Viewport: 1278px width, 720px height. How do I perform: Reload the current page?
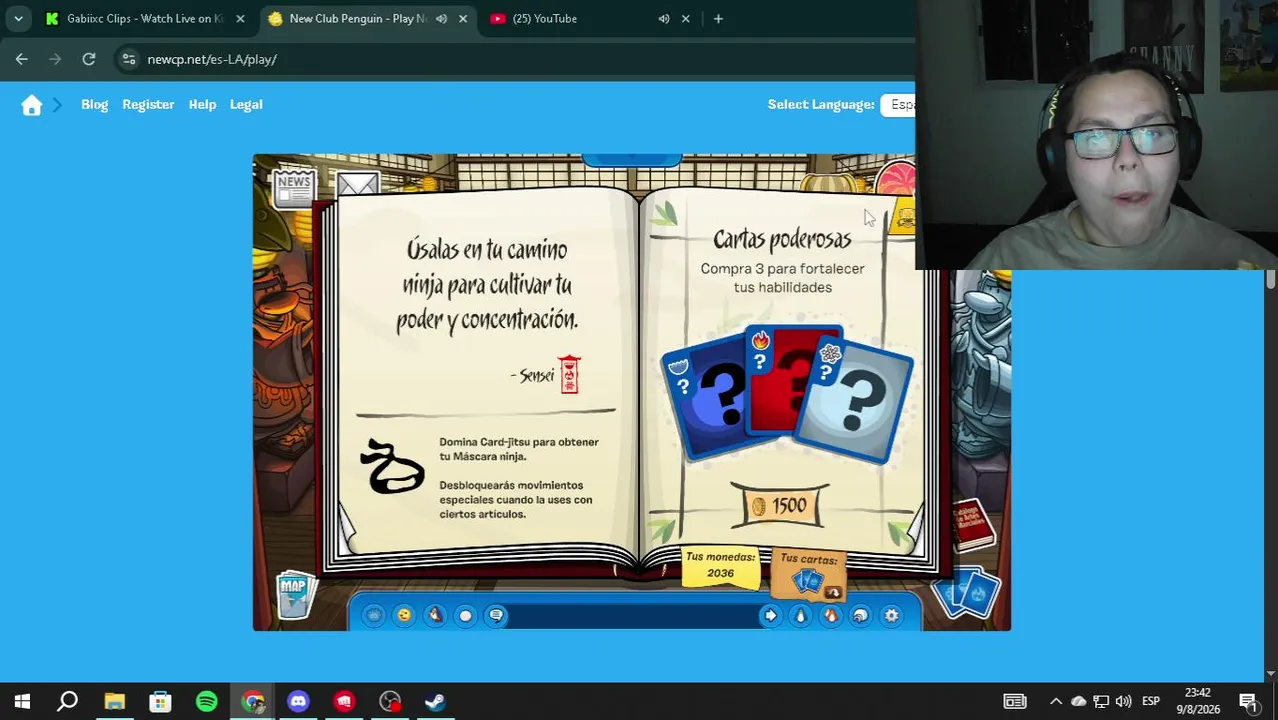coord(89,59)
